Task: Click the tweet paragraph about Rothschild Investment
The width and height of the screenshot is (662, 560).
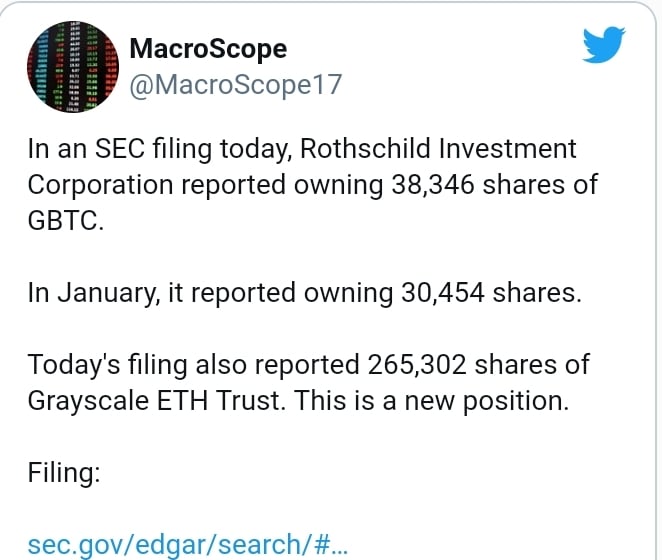Action: pyautogui.click(x=300, y=185)
